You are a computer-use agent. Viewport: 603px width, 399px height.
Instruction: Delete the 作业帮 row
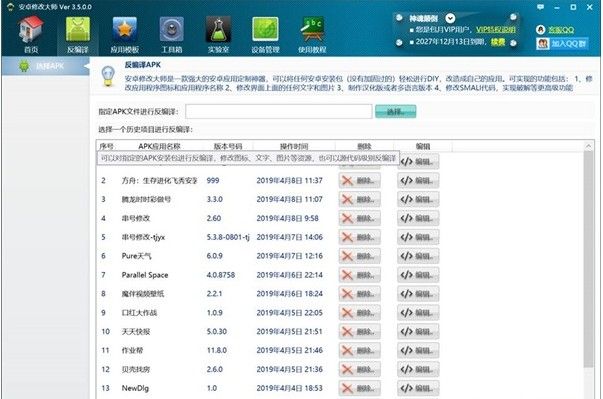pyautogui.click(x=360, y=350)
